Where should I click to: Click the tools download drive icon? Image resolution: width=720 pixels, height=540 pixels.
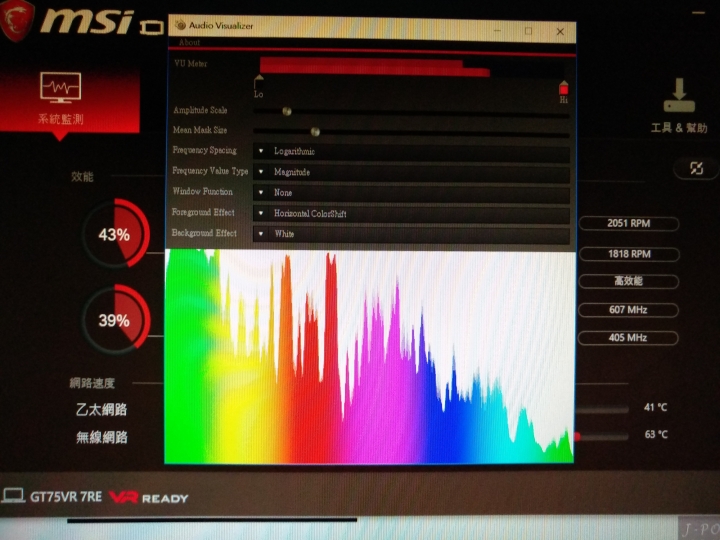coord(679,96)
